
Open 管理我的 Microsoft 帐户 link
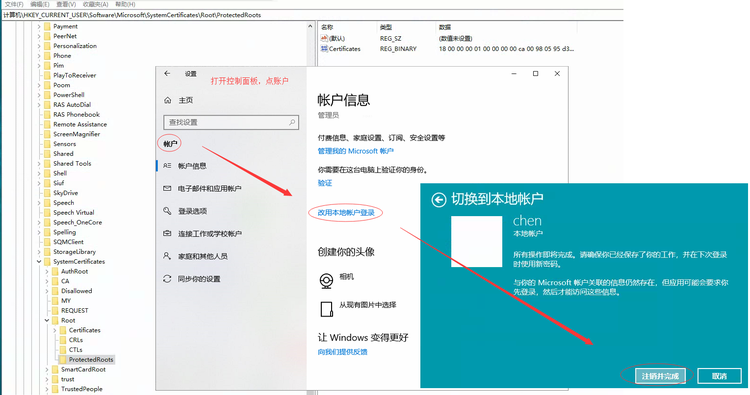click(x=355, y=151)
